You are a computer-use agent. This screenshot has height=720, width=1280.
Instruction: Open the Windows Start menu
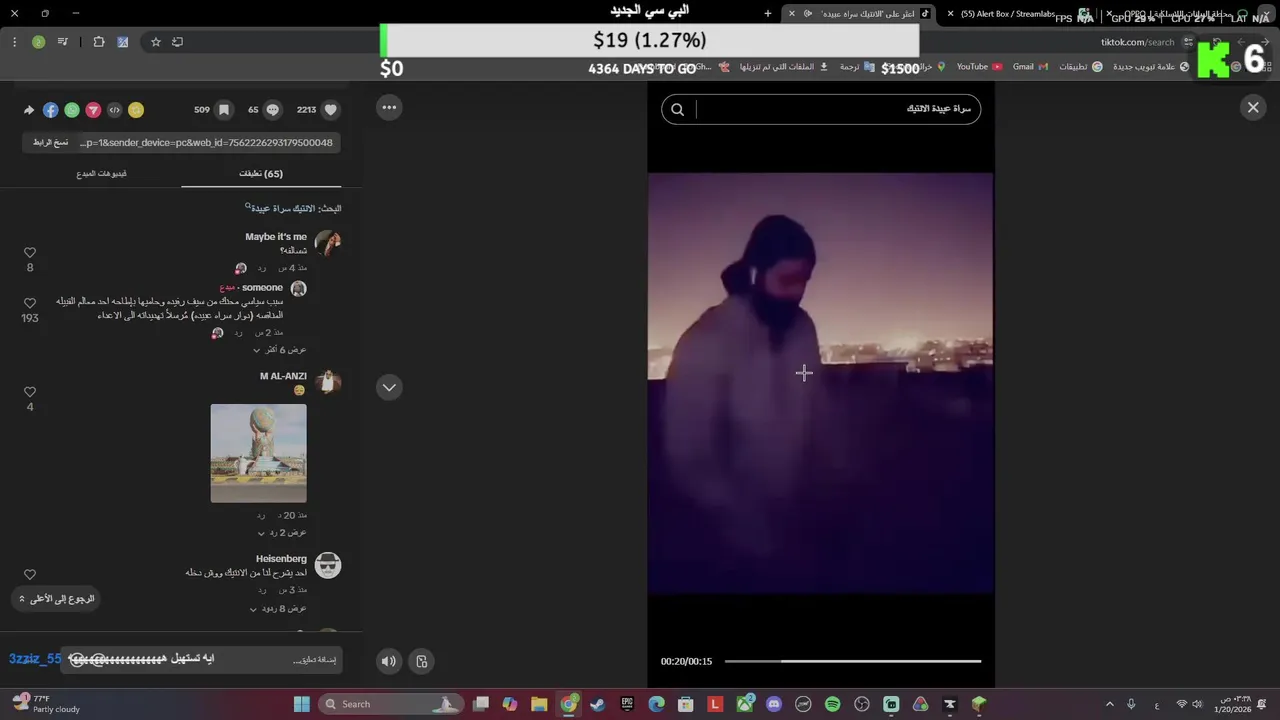301,704
